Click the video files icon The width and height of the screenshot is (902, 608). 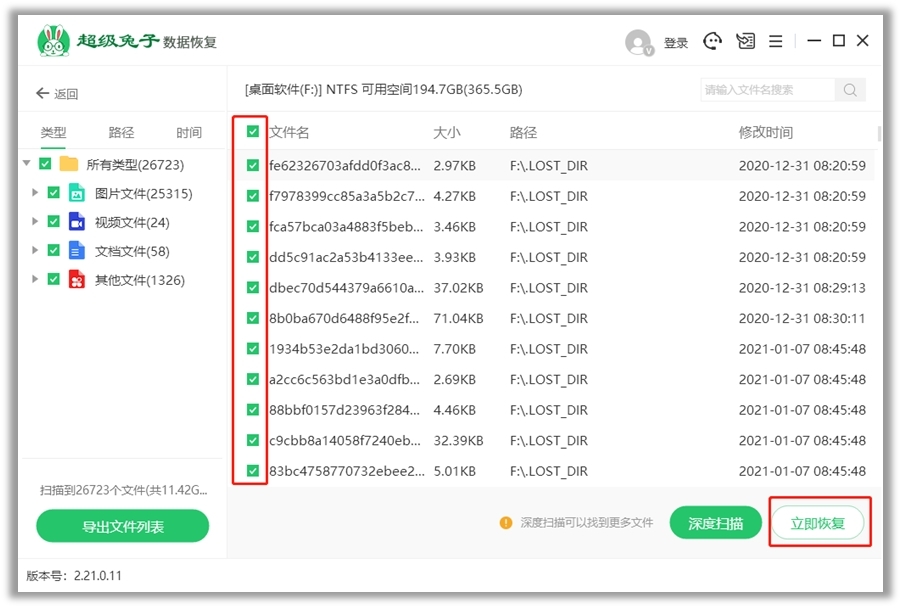(x=77, y=222)
